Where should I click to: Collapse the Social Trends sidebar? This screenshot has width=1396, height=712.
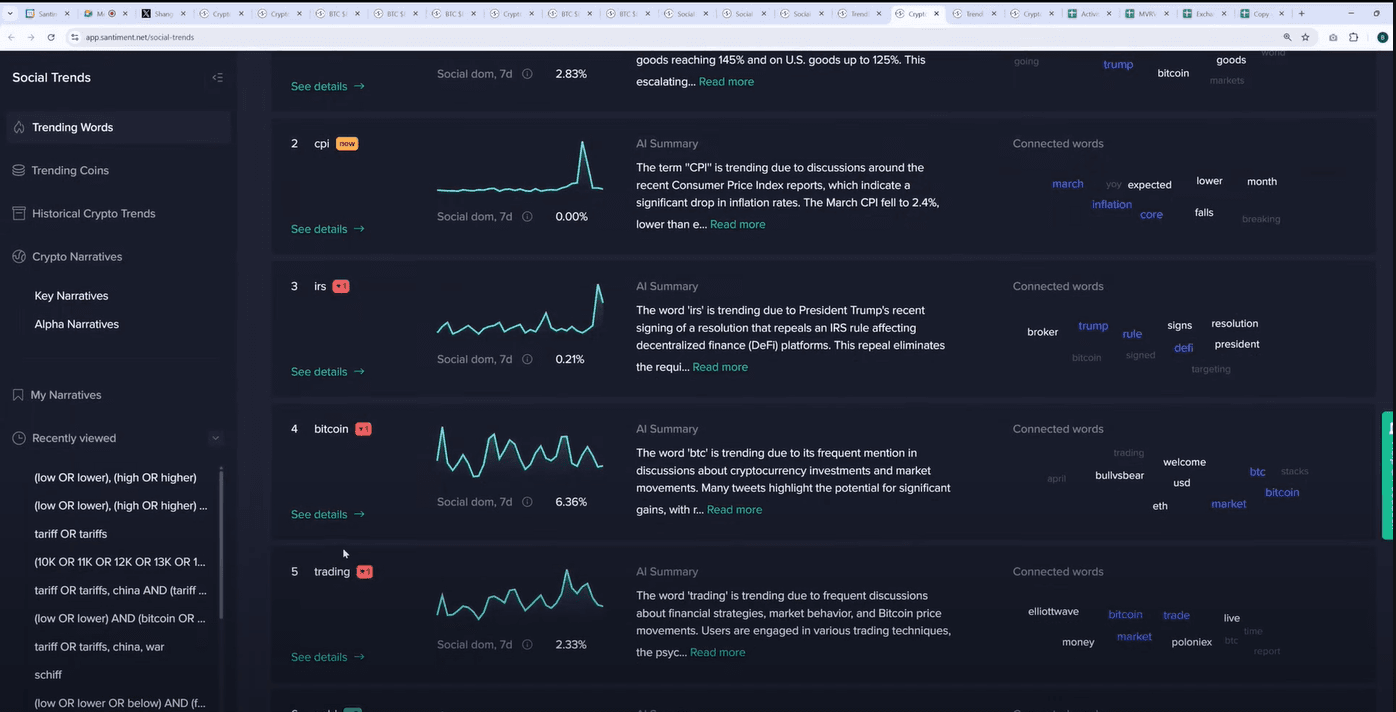point(217,78)
